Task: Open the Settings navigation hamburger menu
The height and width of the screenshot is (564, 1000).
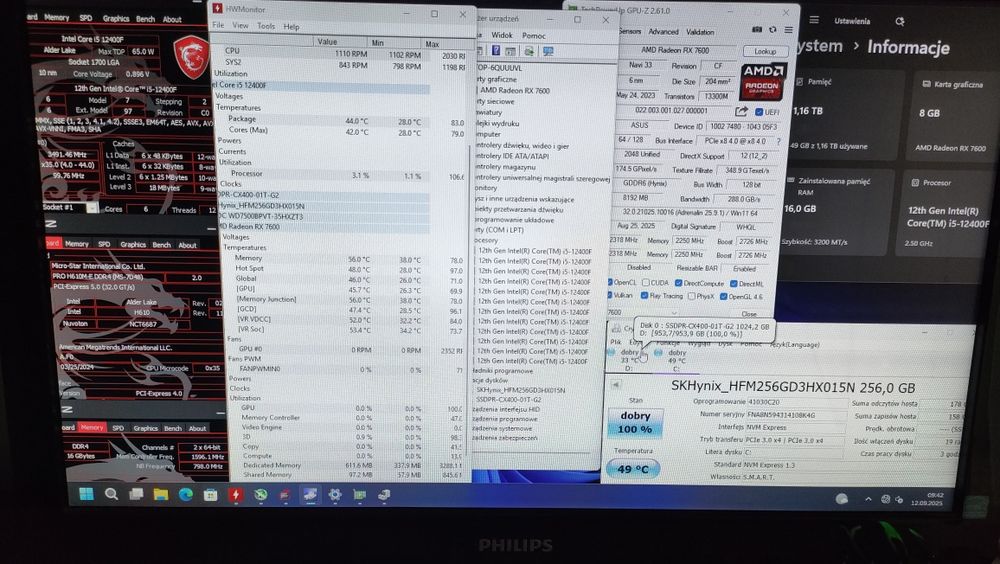Action: tap(814, 20)
